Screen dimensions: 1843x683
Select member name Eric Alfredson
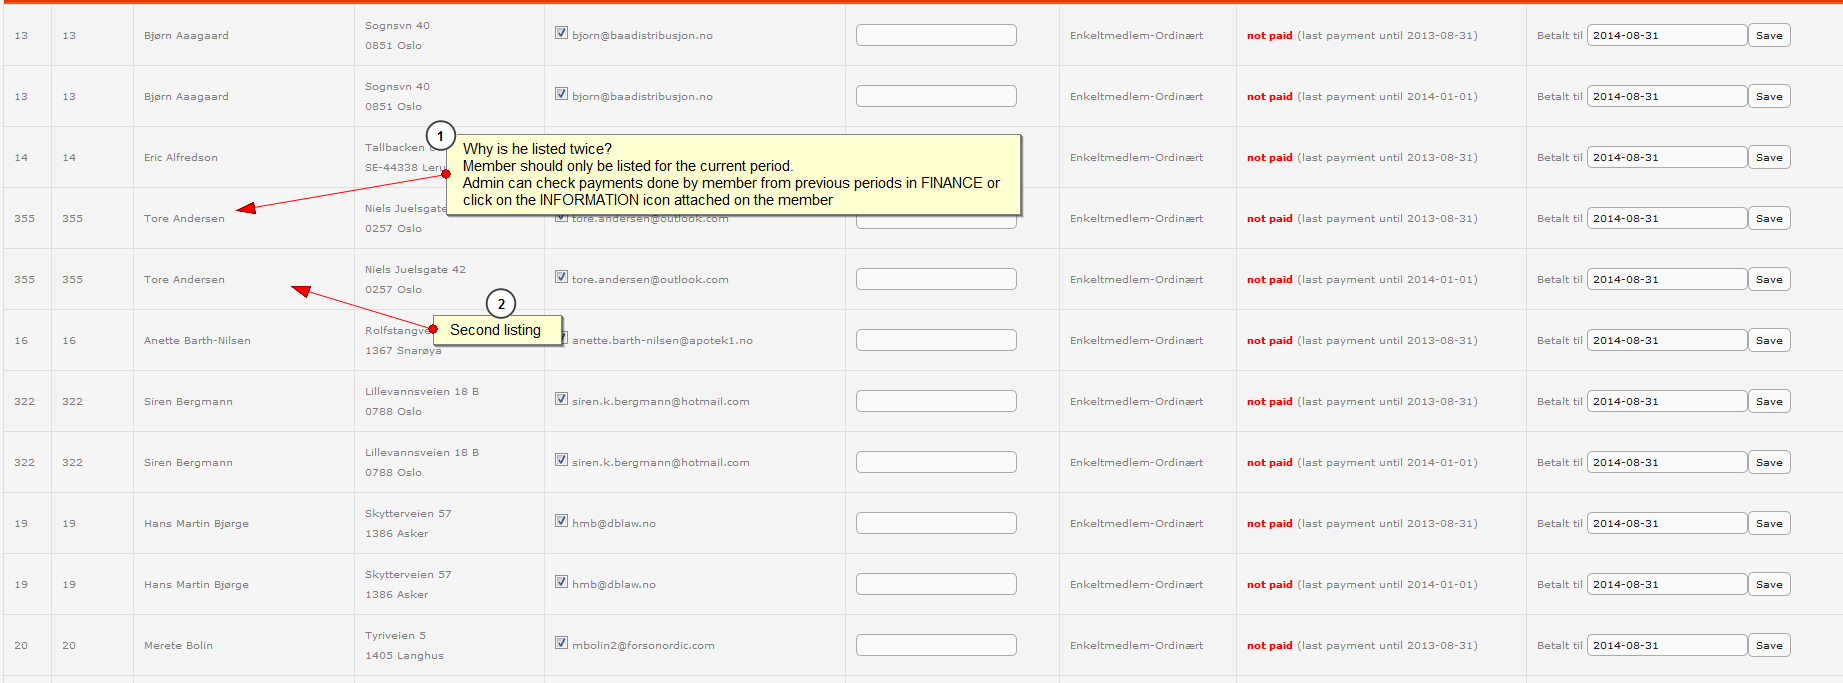[x=181, y=157]
